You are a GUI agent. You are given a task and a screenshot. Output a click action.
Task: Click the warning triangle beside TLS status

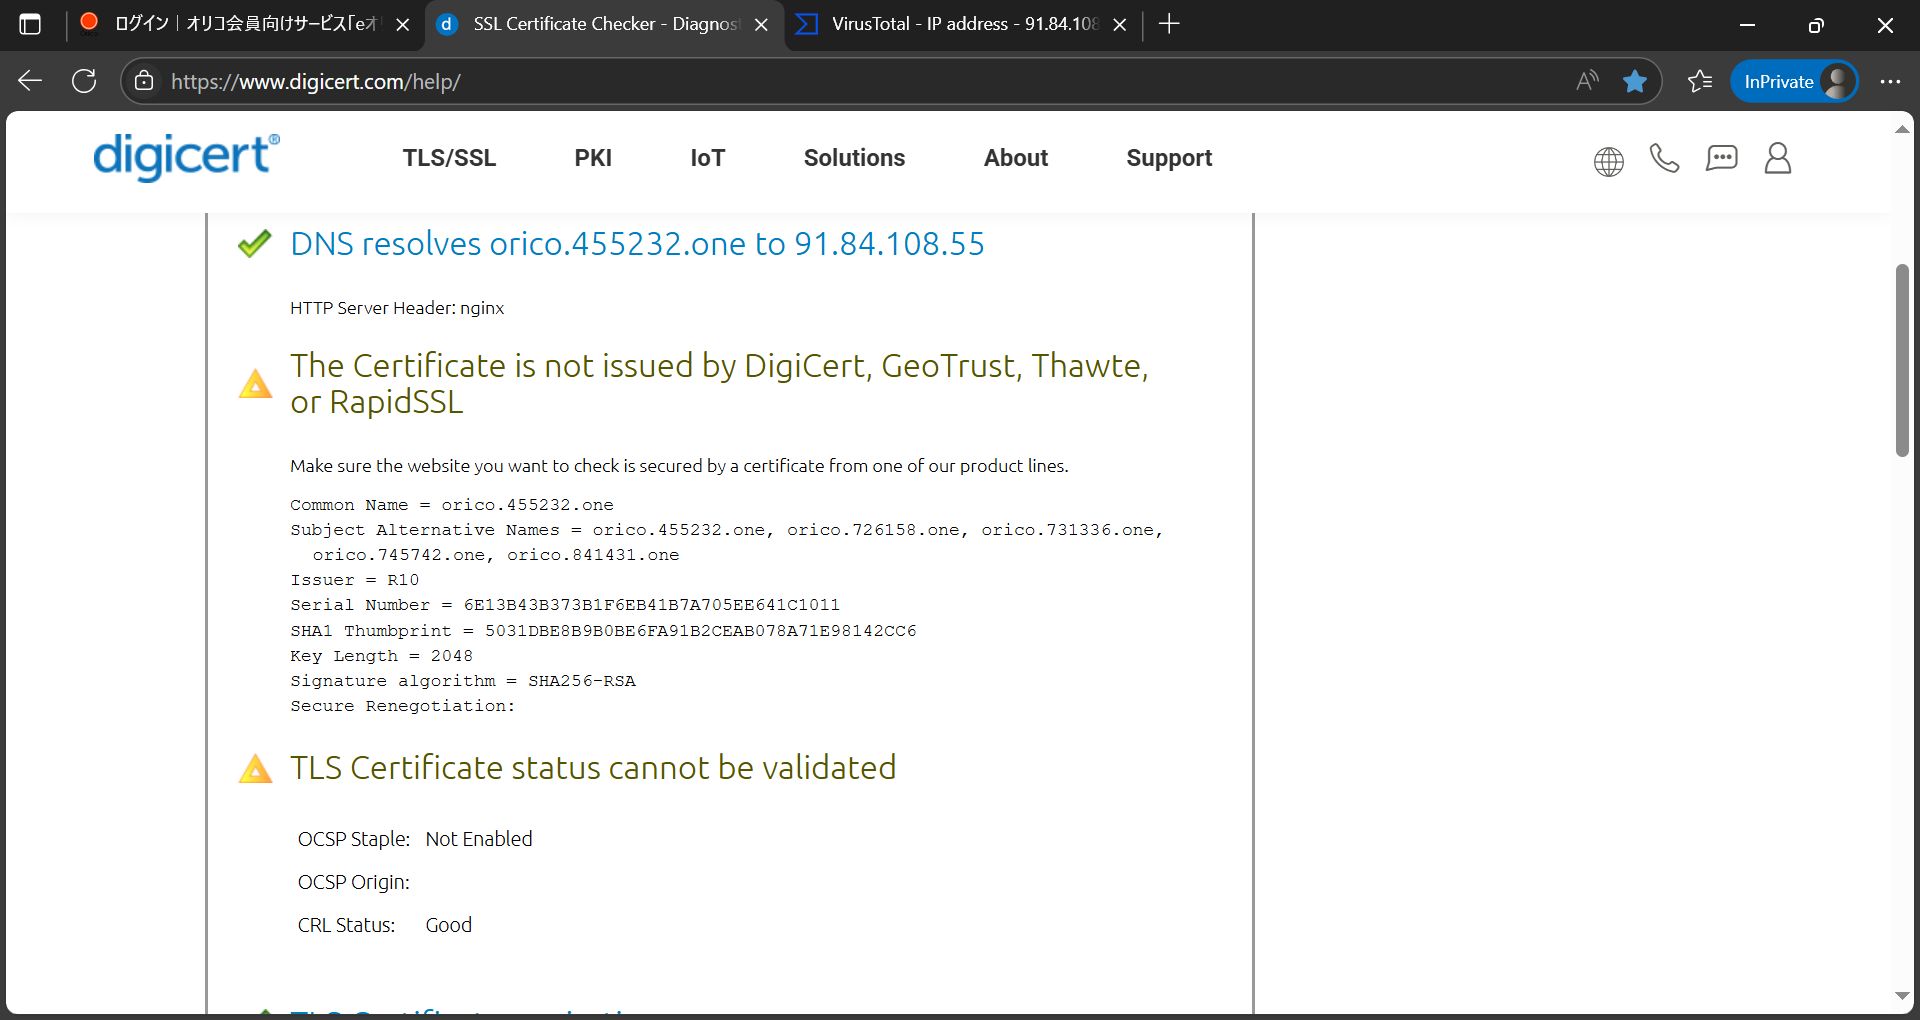pyautogui.click(x=256, y=769)
